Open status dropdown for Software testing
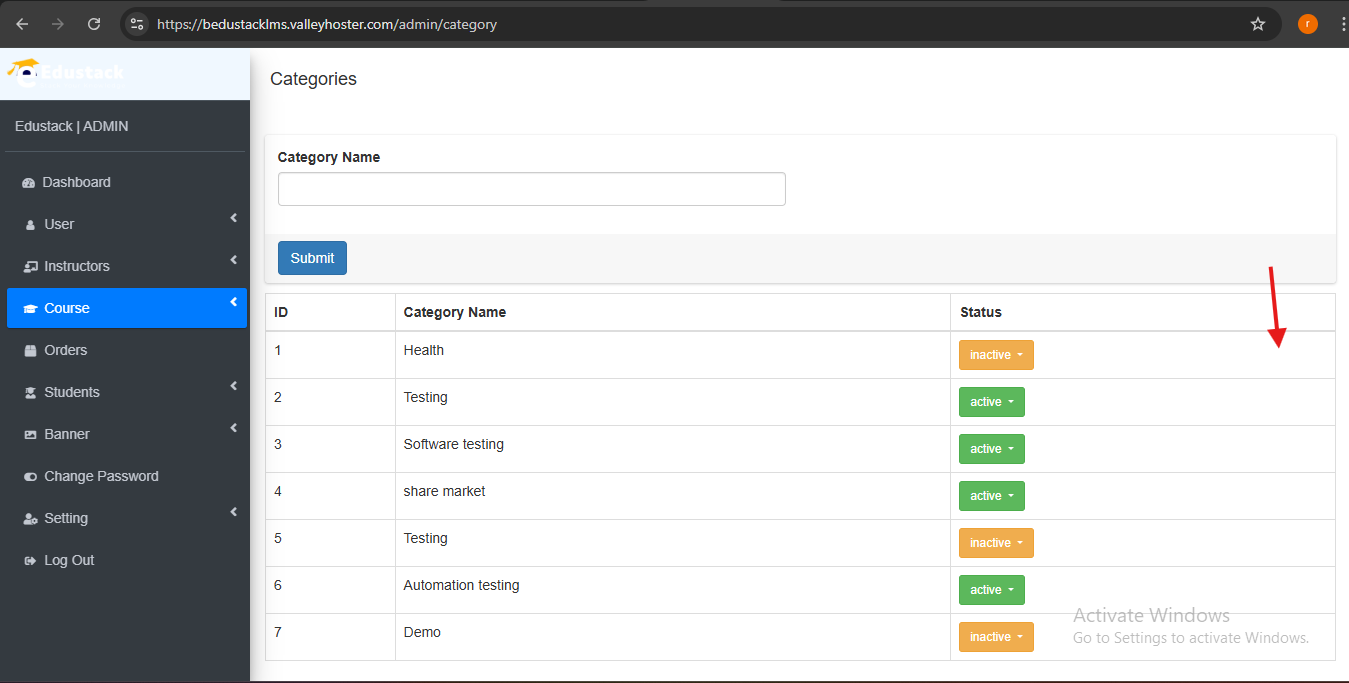The image size is (1349, 683). (x=991, y=449)
